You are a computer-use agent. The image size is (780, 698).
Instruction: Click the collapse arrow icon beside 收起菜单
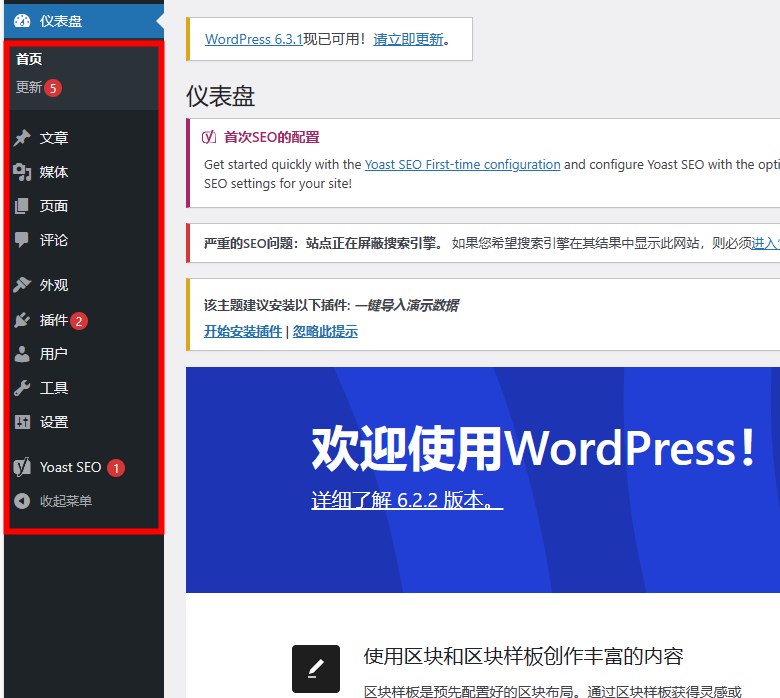coord(22,500)
